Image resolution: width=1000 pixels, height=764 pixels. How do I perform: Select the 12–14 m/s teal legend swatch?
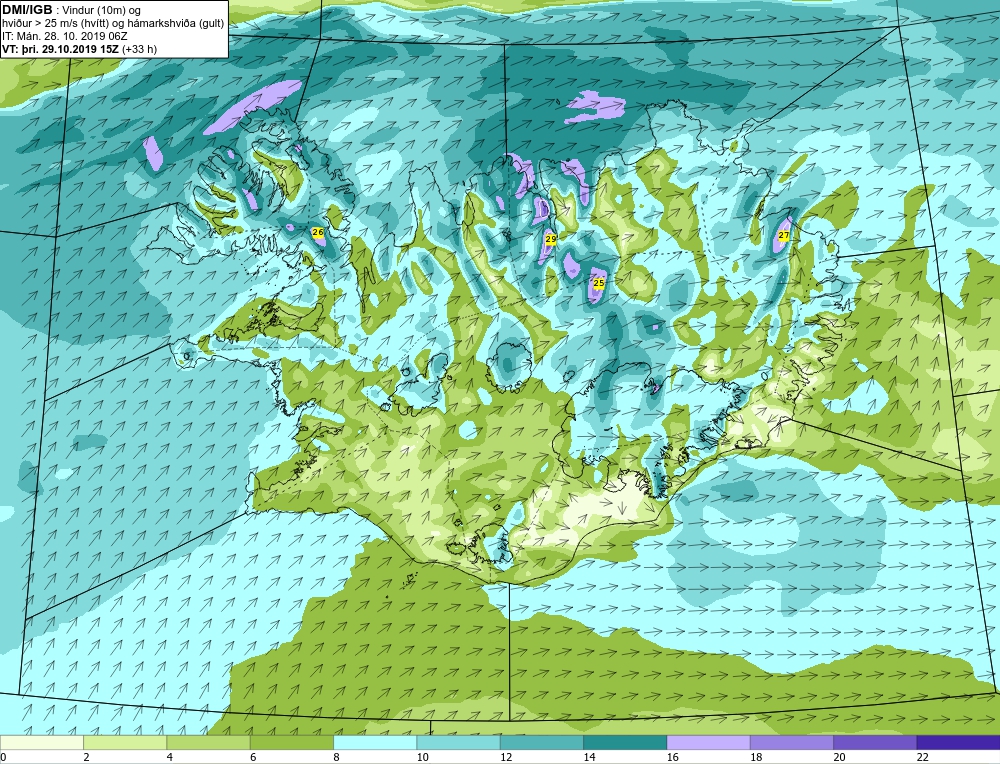pos(541,742)
